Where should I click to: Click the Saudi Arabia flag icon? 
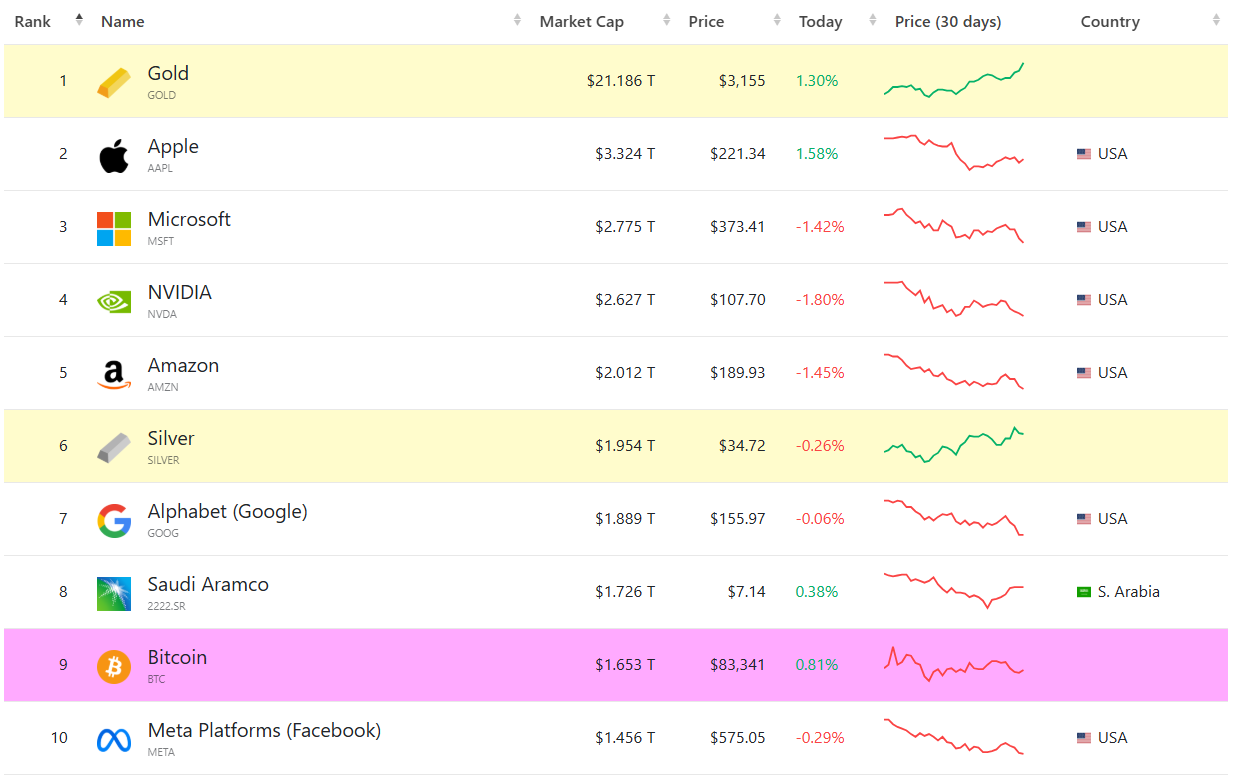(x=1084, y=592)
